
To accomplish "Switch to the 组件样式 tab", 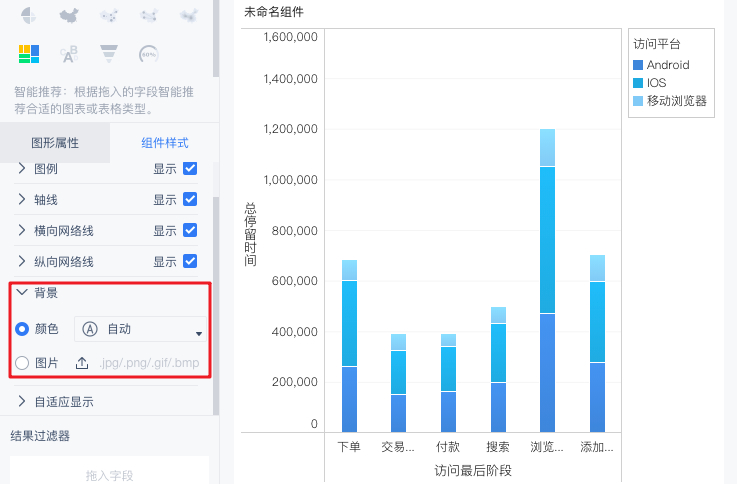I will tap(165, 143).
